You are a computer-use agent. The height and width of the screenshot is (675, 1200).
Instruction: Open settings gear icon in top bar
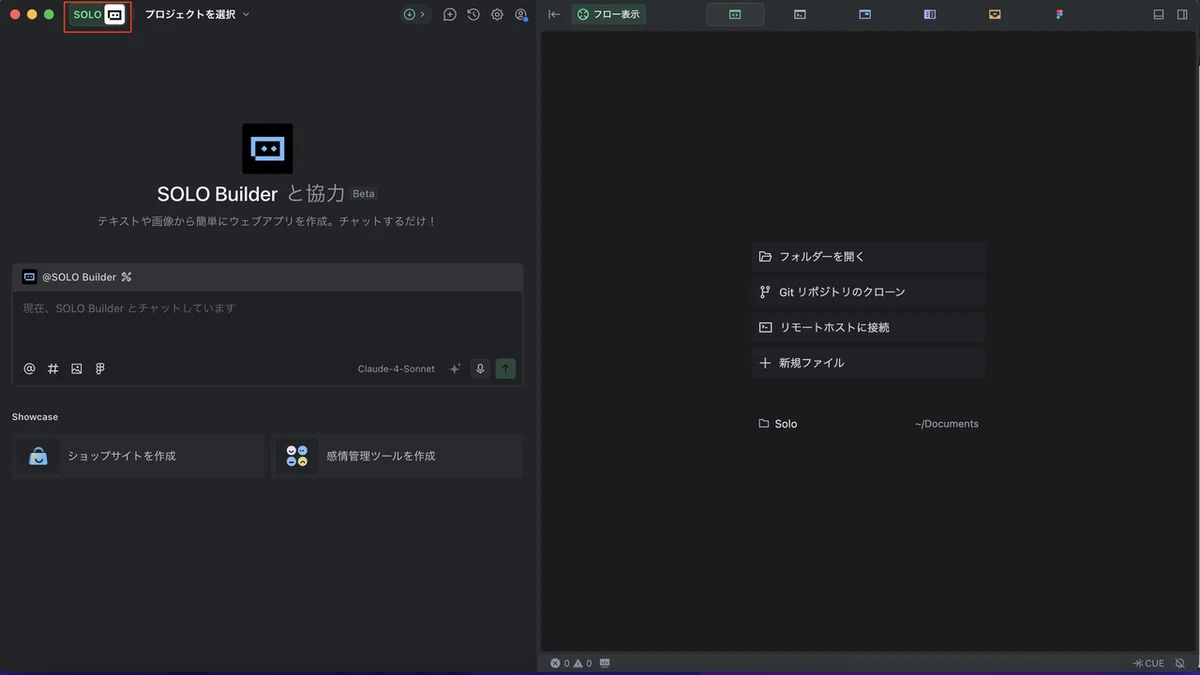497,15
